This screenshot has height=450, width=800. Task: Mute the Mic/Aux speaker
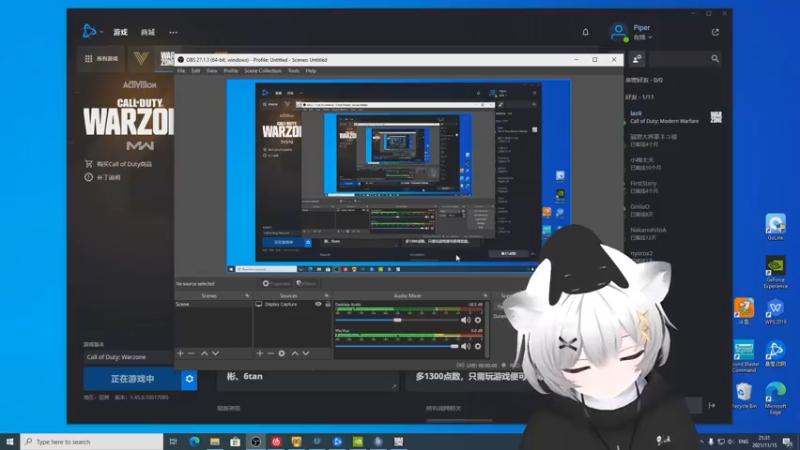(465, 346)
